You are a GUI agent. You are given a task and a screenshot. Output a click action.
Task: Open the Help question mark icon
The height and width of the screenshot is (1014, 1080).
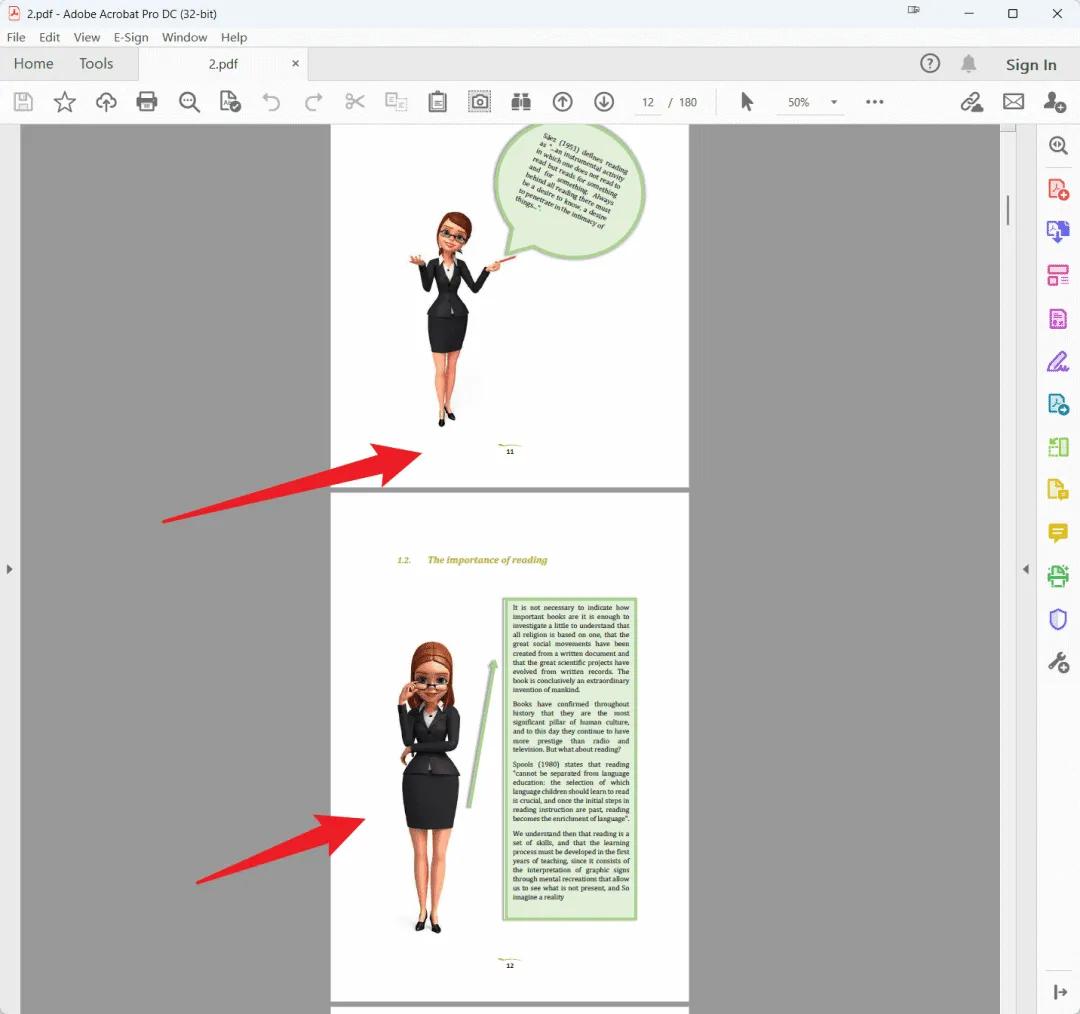click(930, 64)
